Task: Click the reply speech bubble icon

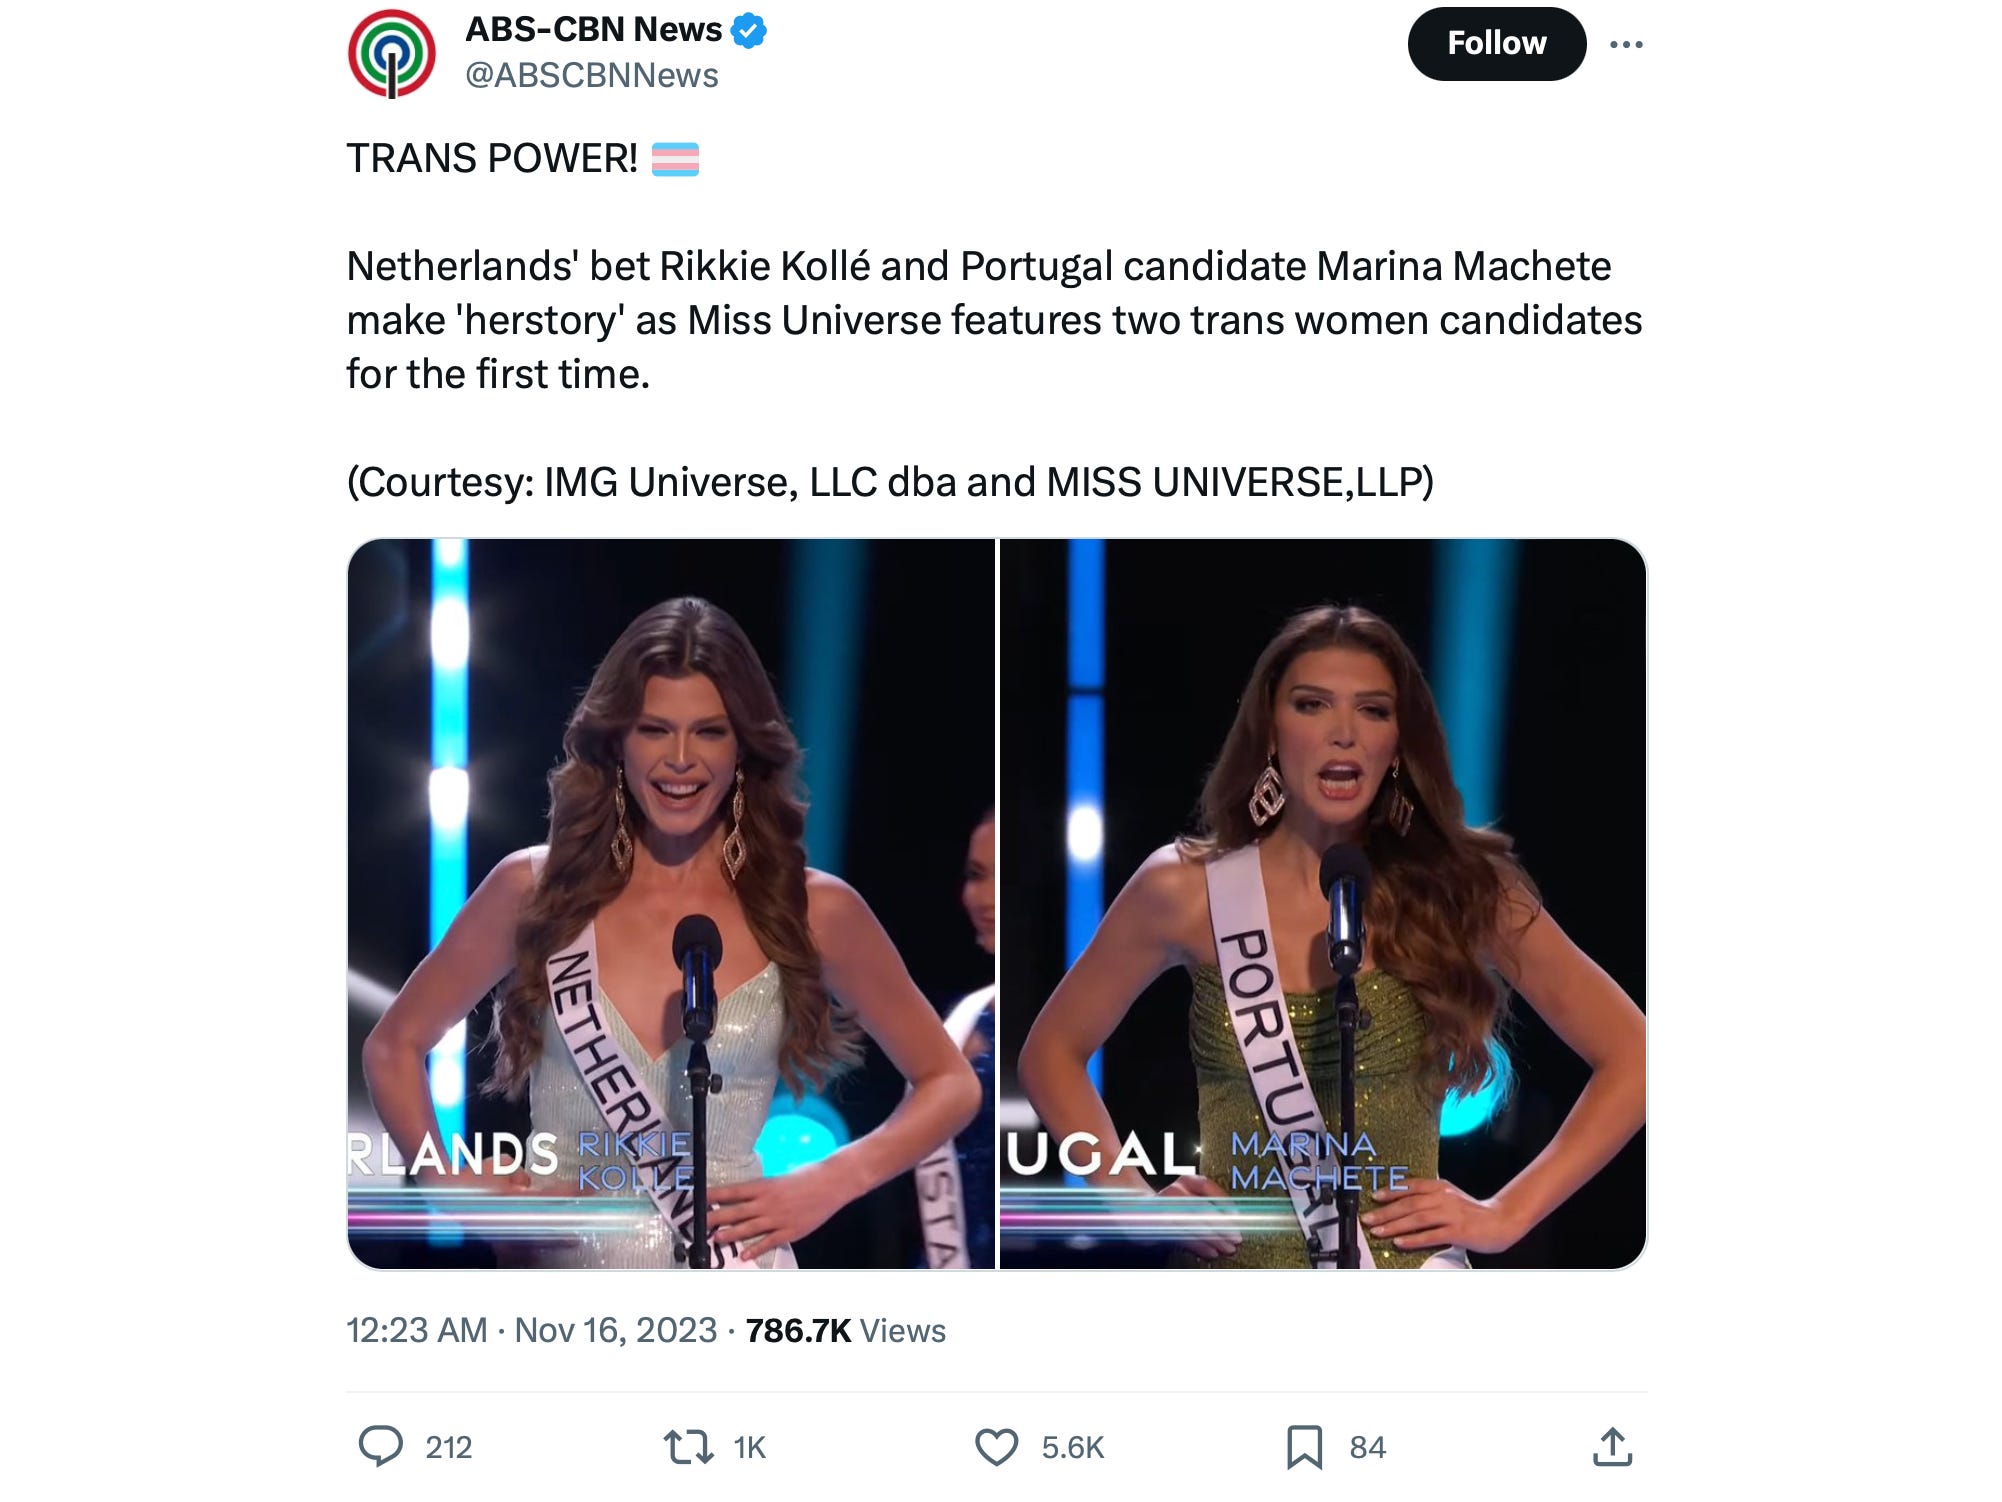Action: point(380,1447)
